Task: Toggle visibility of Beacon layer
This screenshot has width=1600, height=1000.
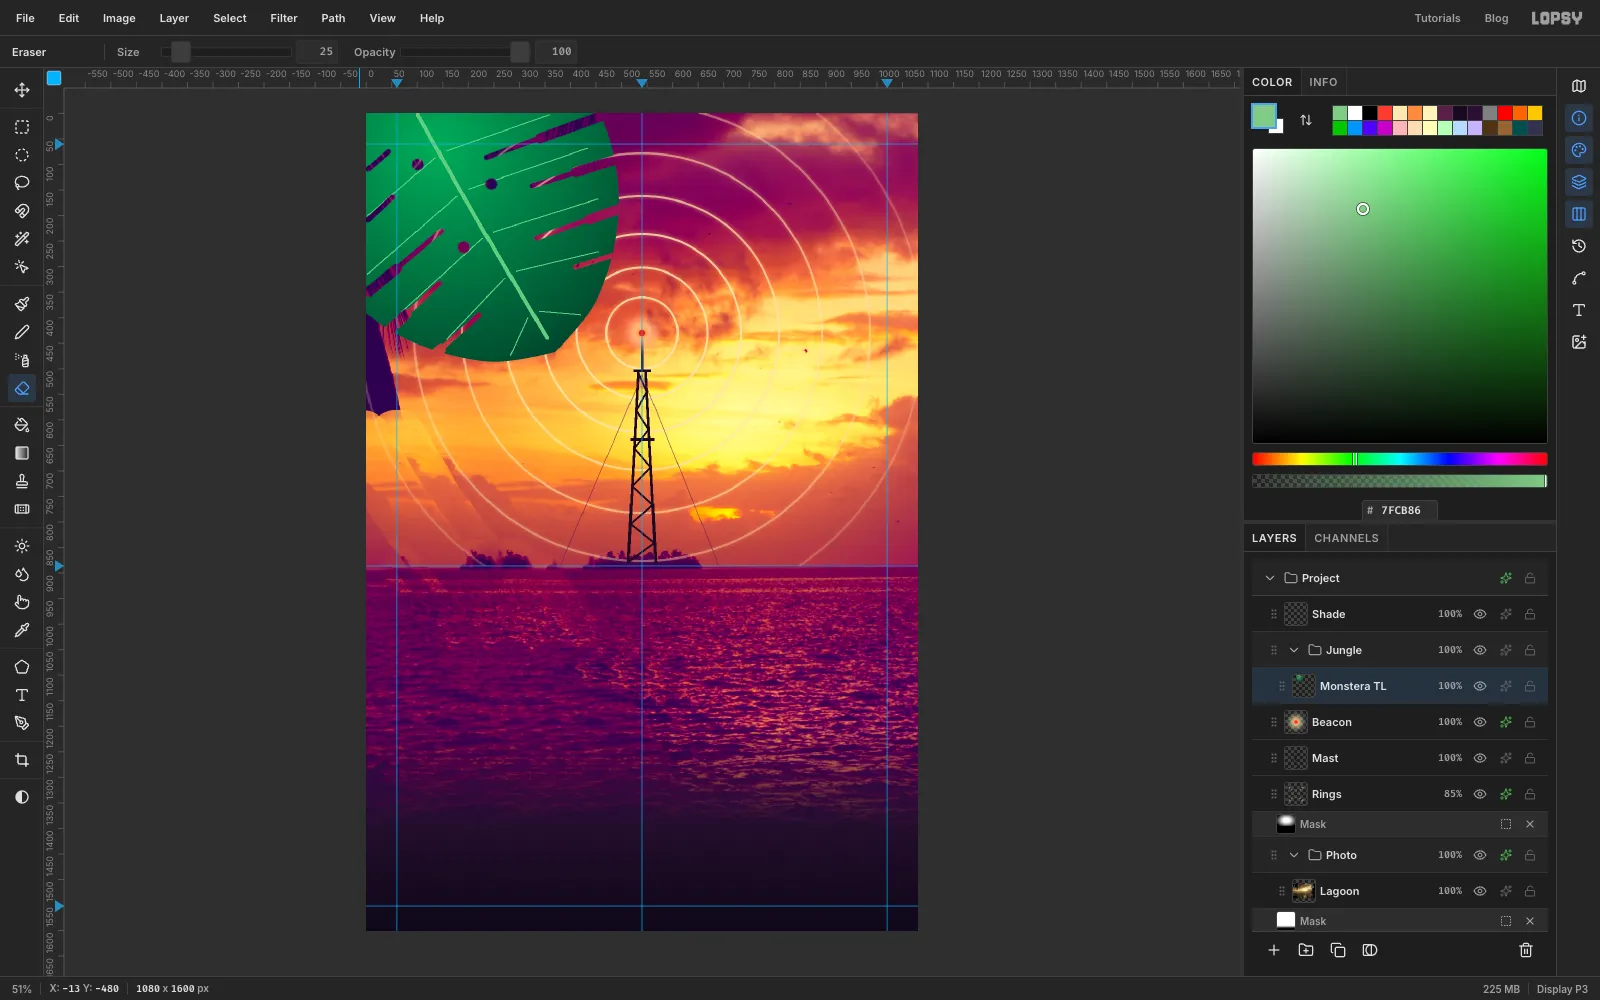Action: click(1480, 722)
